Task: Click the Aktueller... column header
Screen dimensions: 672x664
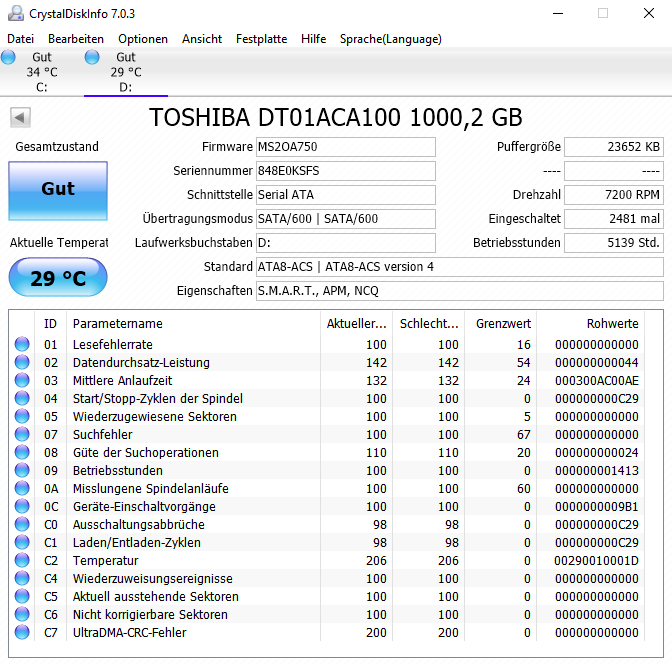Action: [x=356, y=324]
